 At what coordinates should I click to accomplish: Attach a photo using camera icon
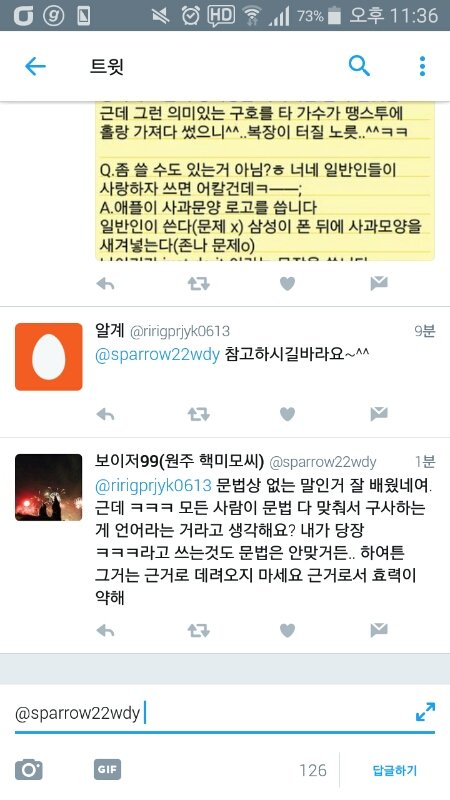point(29,769)
